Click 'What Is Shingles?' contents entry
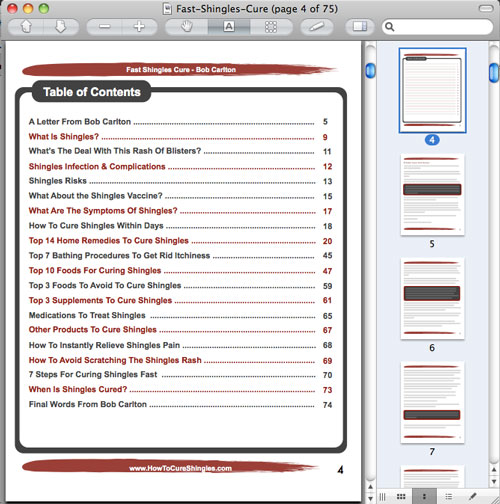Screen dimensions: 500x504 click(x=64, y=137)
